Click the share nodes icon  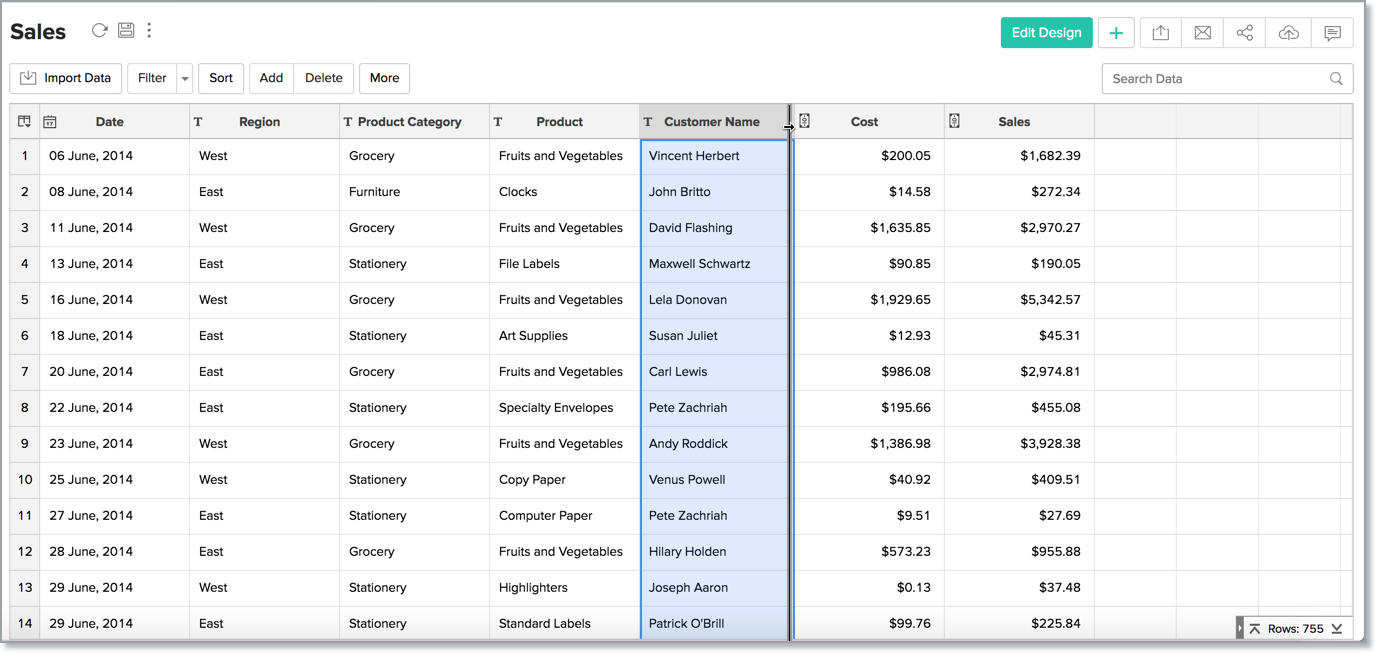click(1244, 33)
